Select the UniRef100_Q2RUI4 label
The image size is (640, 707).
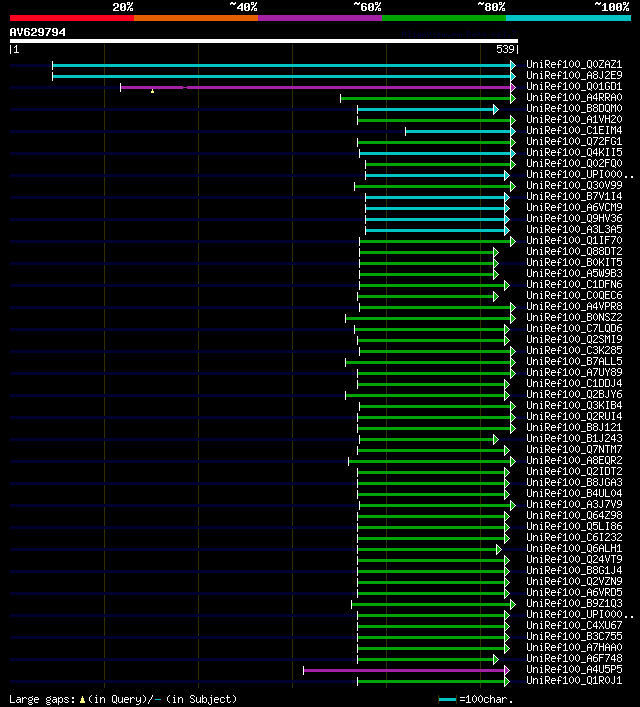(x=574, y=417)
